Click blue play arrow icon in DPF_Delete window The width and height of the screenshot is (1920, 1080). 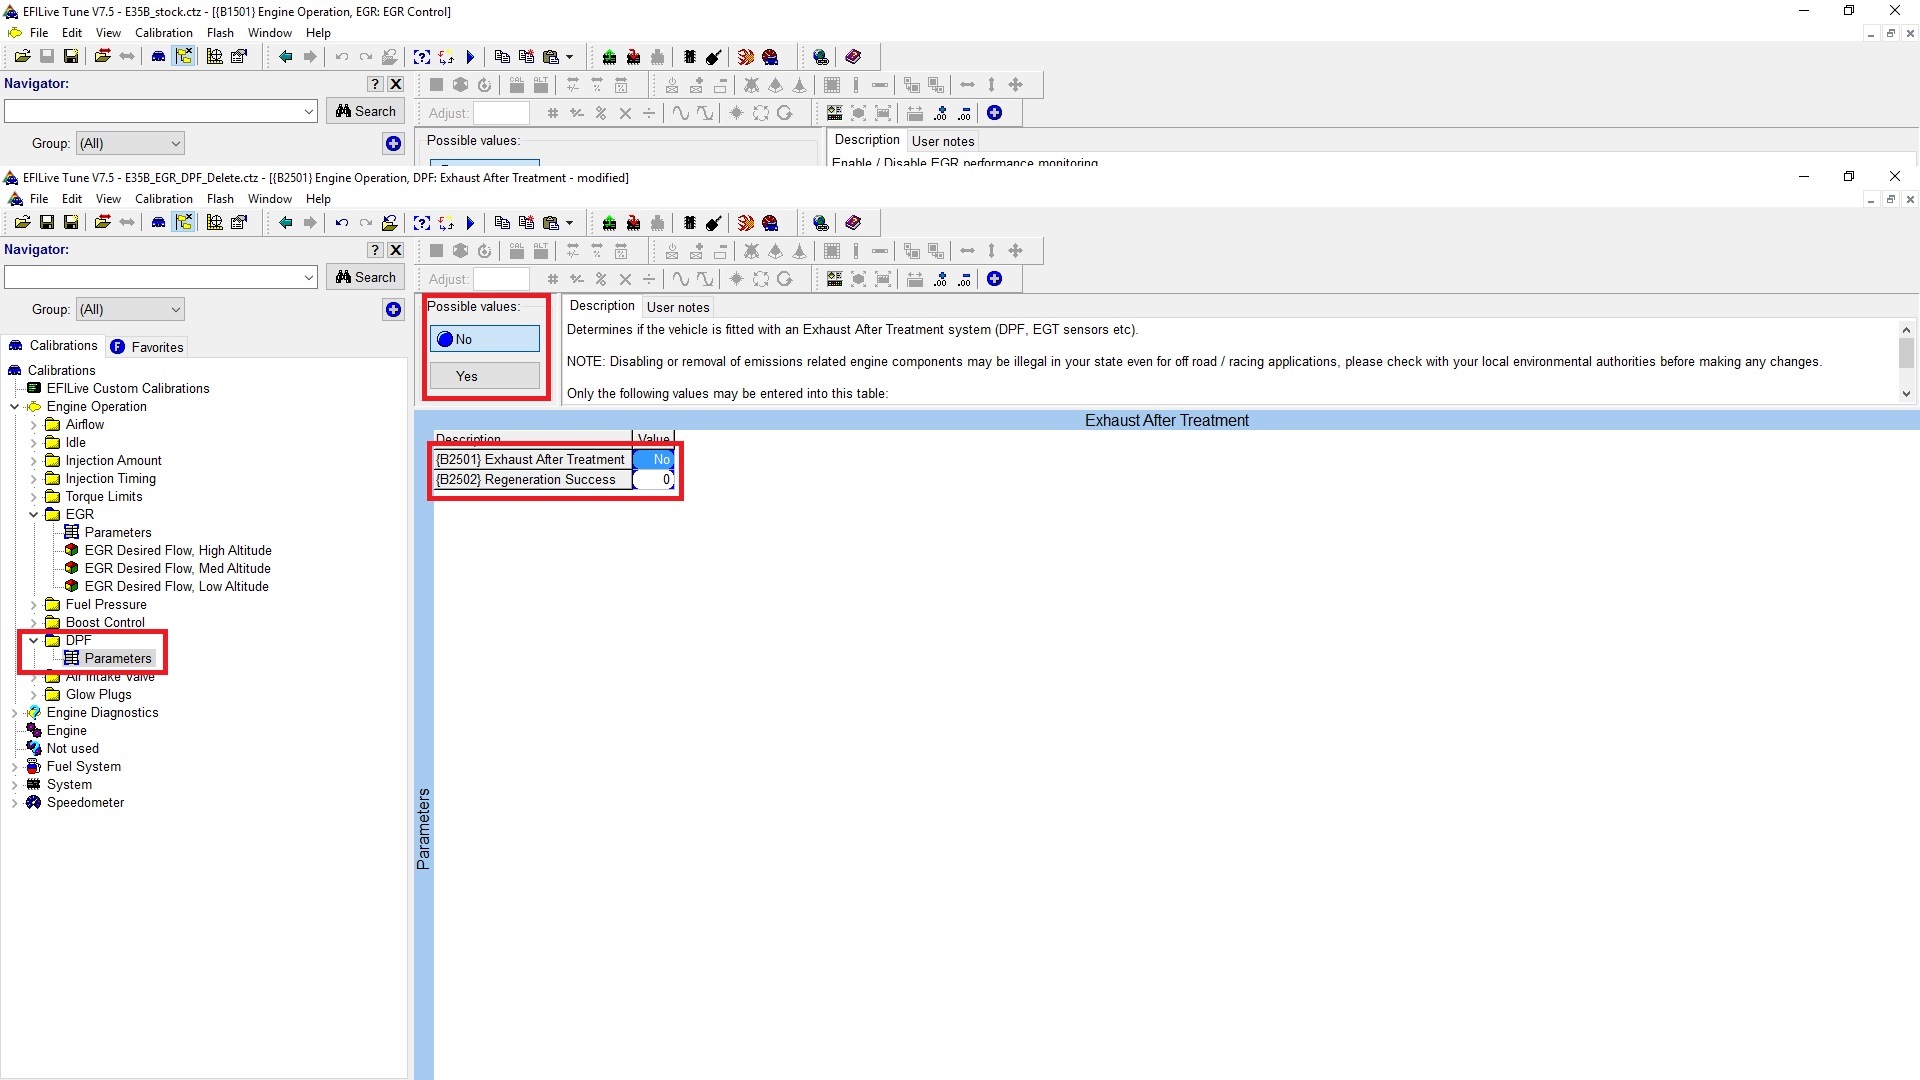click(x=470, y=223)
